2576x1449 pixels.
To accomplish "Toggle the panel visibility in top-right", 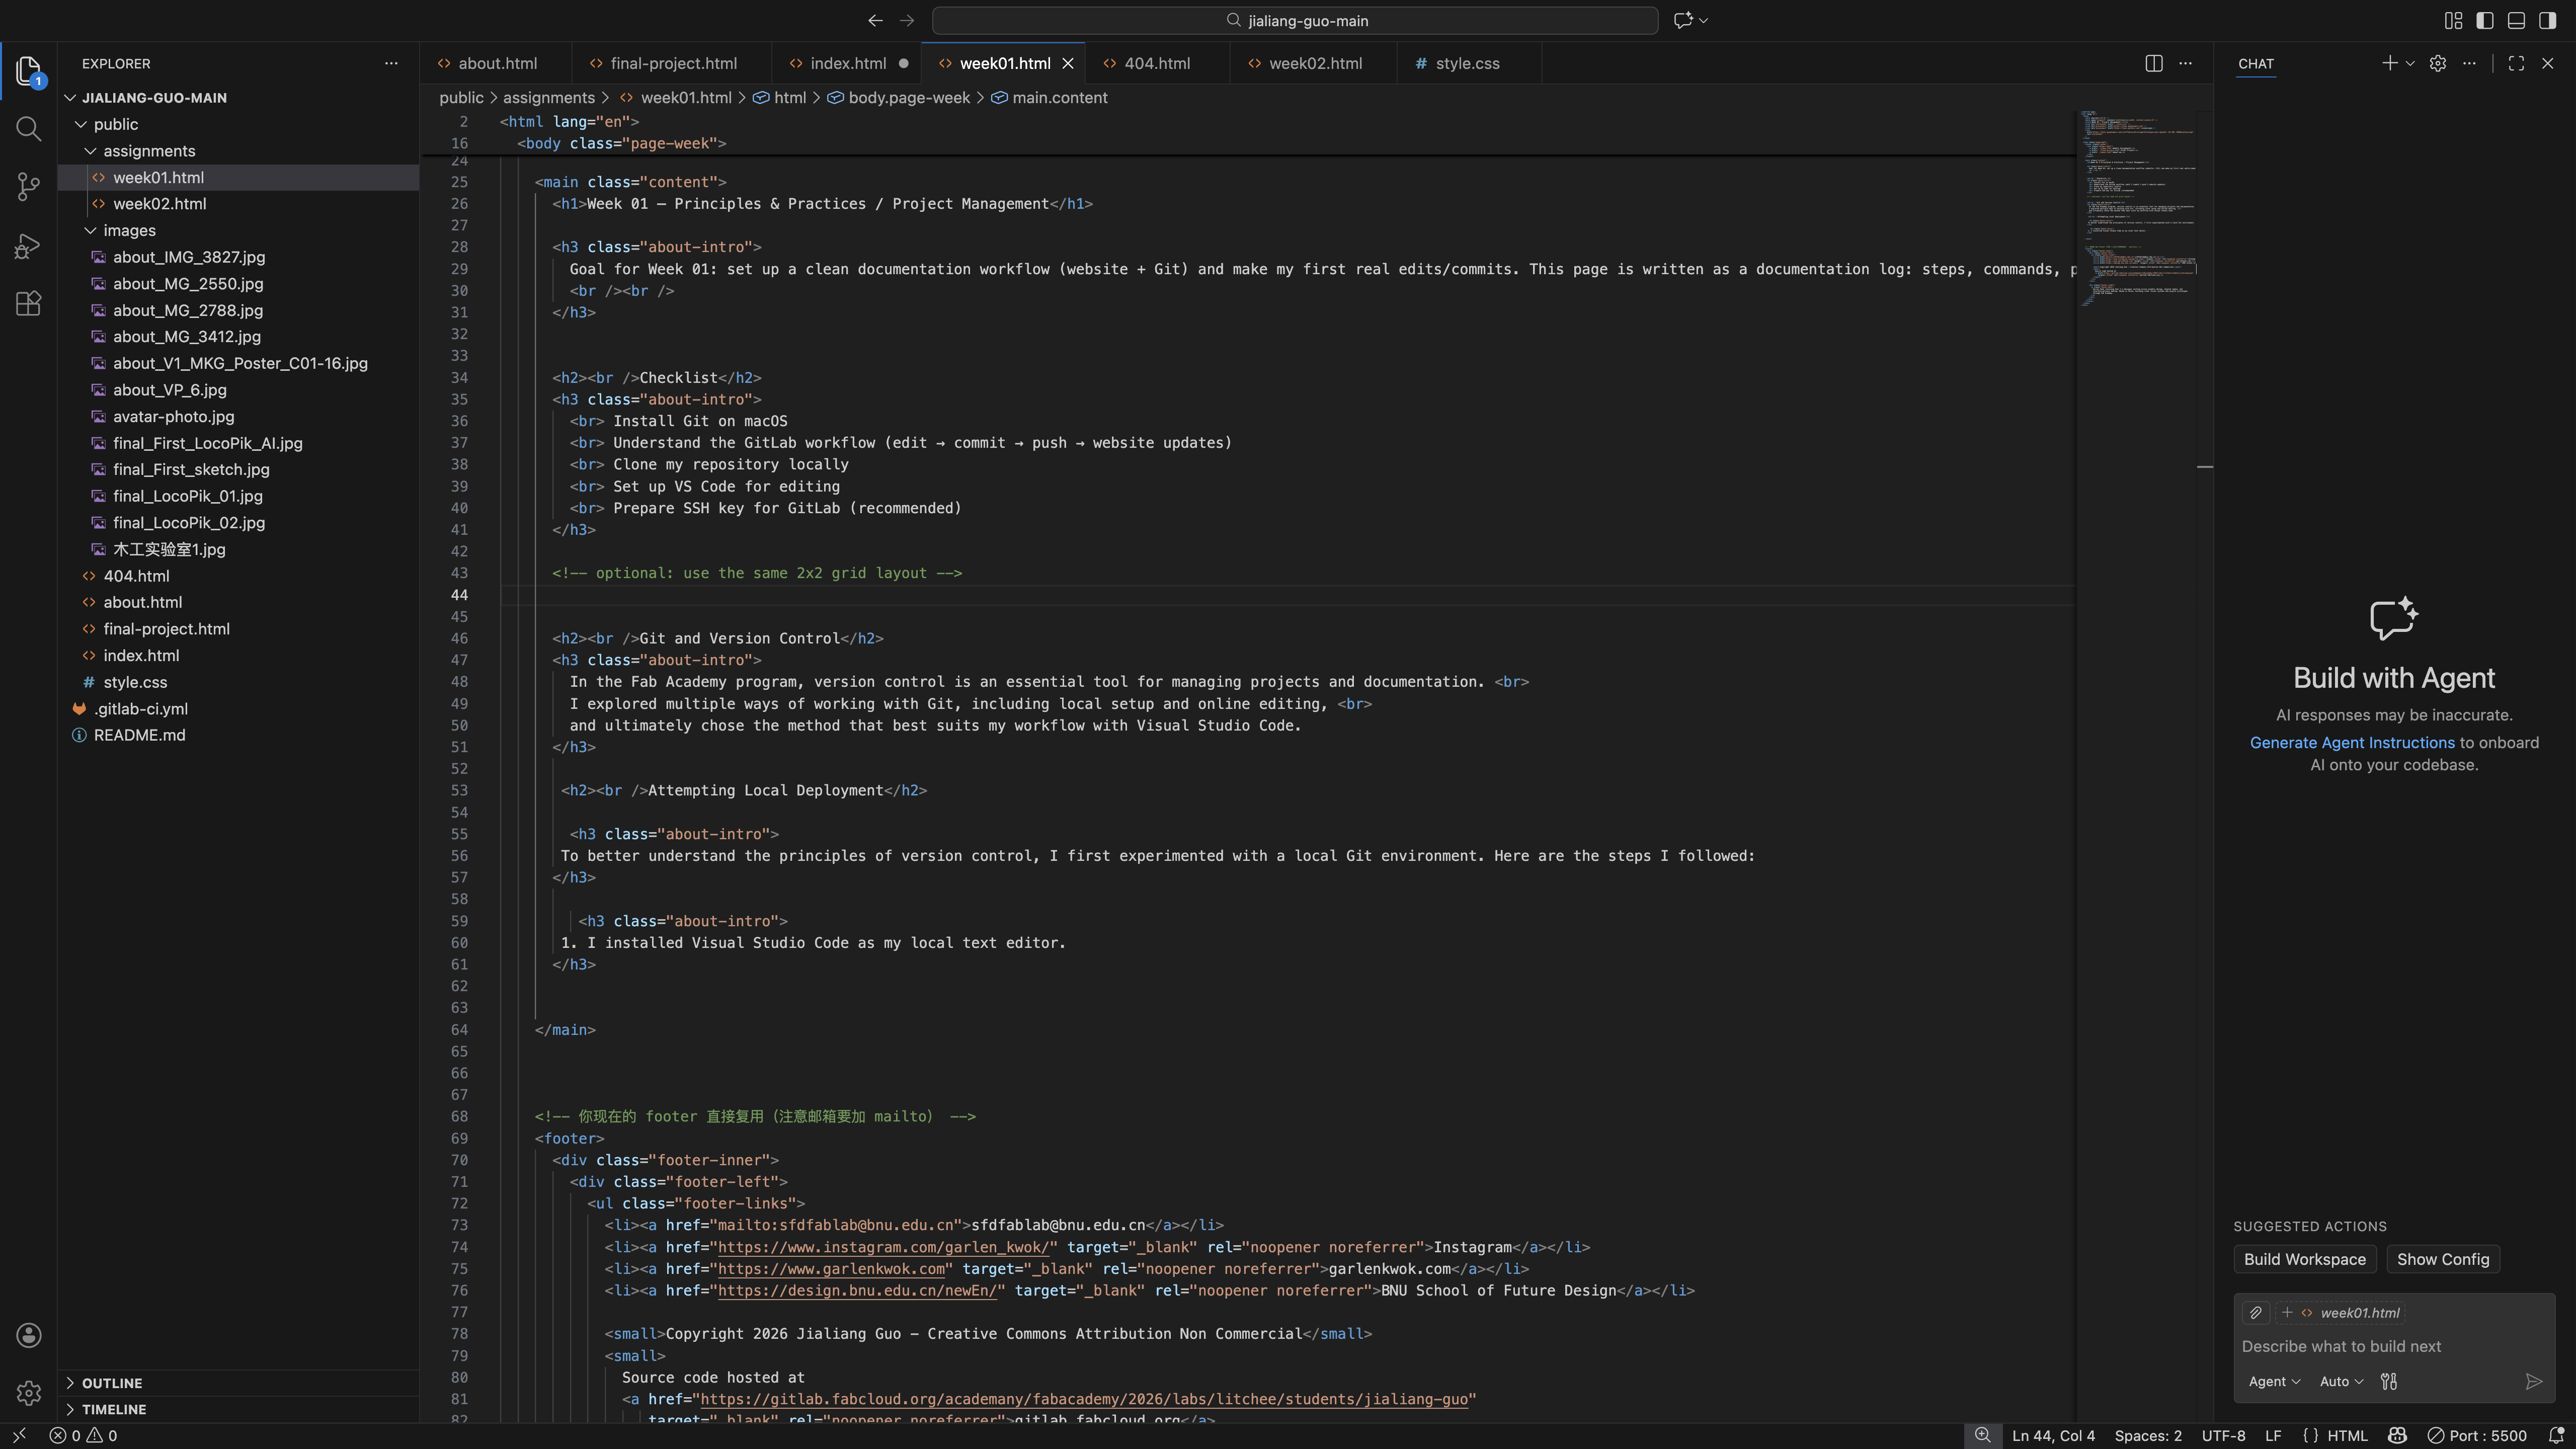I will (x=2516, y=20).
